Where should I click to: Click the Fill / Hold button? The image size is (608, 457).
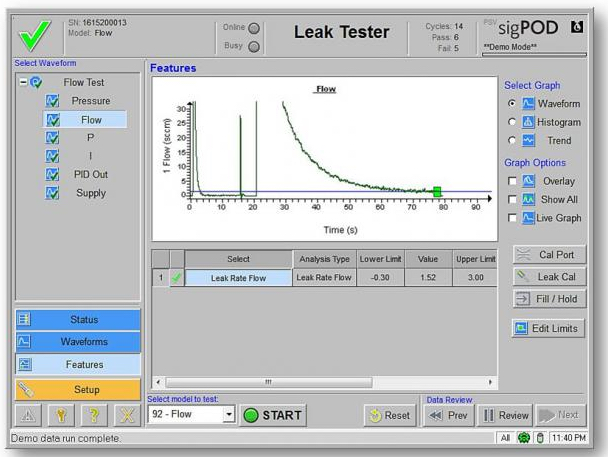(549, 299)
